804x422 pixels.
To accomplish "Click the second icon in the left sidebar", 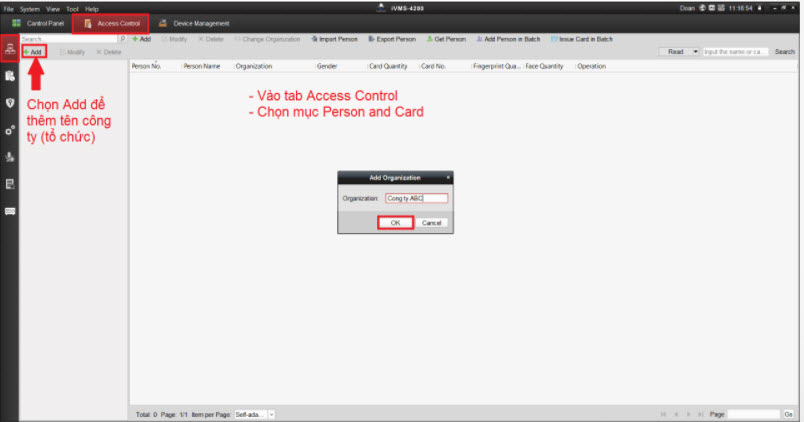I will [x=10, y=76].
